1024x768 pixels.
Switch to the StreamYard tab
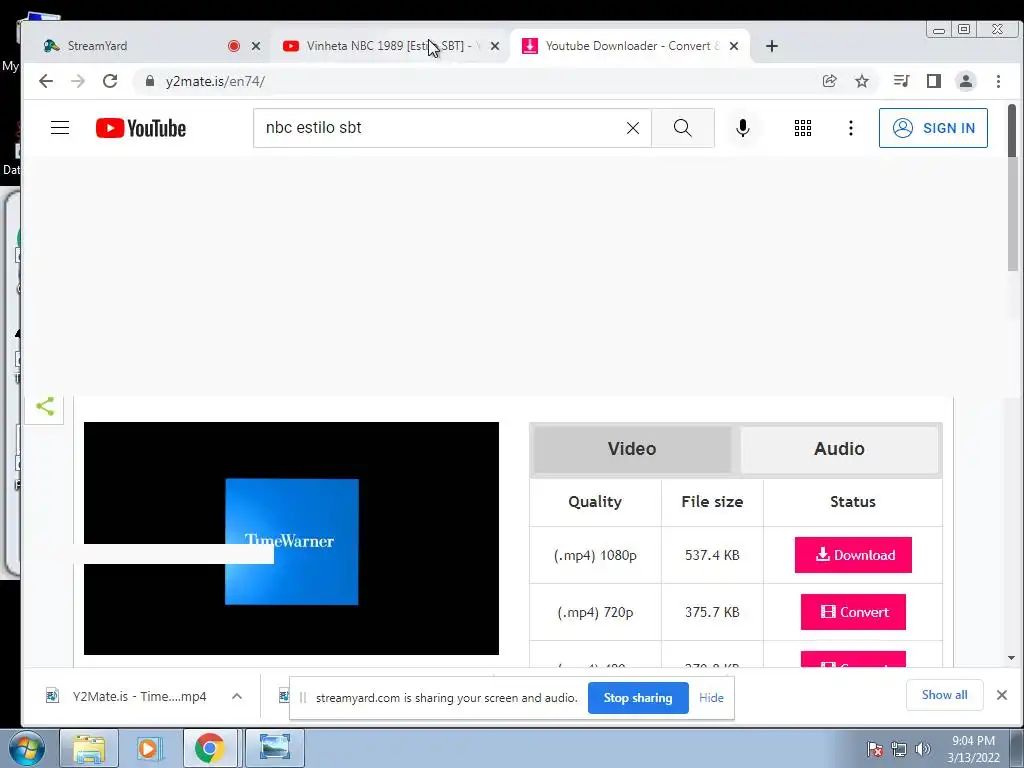point(150,46)
